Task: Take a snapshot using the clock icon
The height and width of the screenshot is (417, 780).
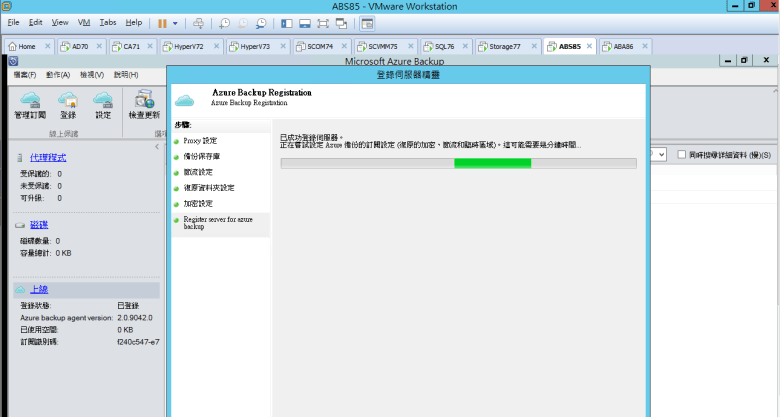Action: (225, 22)
